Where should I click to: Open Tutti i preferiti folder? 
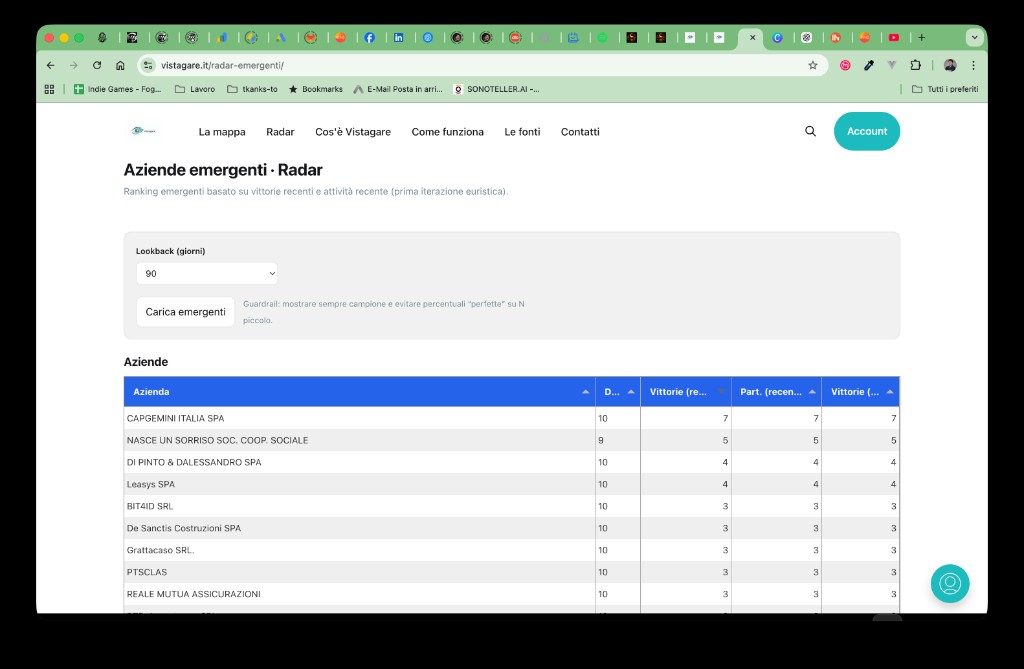pyautogui.click(x=945, y=89)
